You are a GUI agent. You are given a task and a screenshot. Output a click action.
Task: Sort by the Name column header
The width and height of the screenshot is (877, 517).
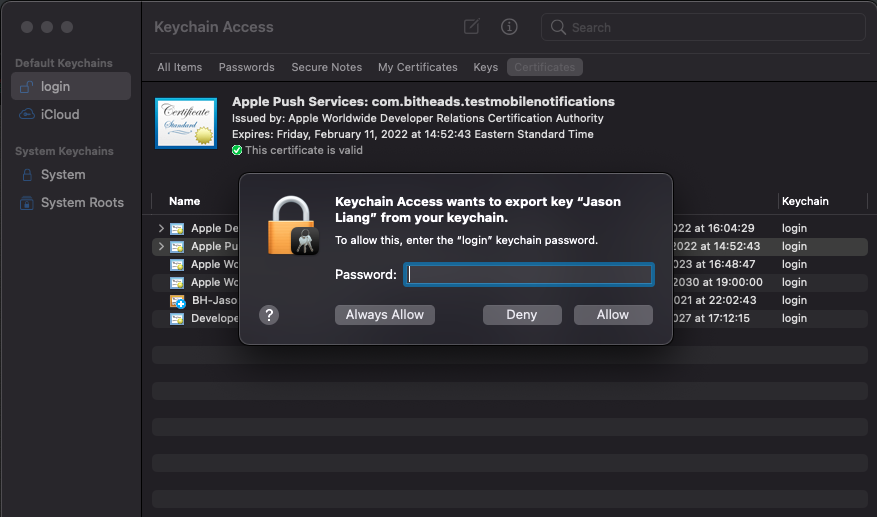click(x=185, y=201)
